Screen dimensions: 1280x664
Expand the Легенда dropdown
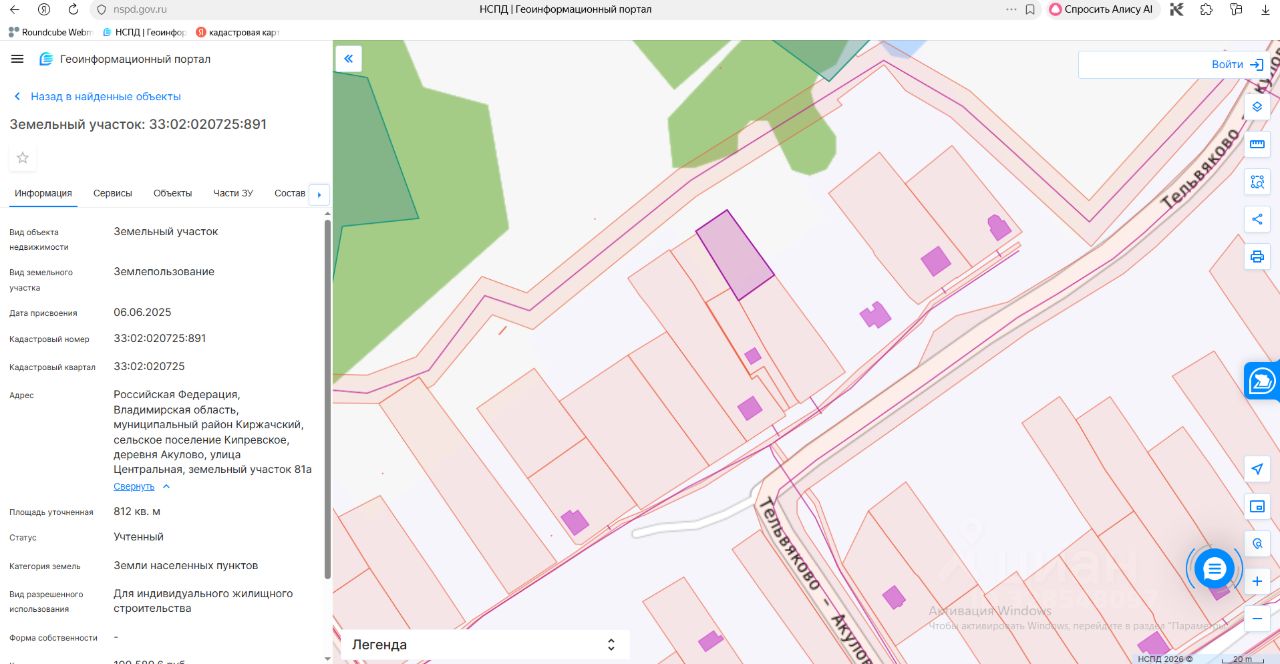pyautogui.click(x=485, y=645)
